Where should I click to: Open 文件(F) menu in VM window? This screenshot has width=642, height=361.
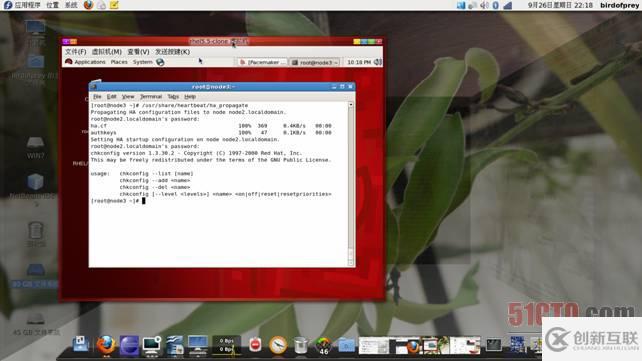tap(75, 52)
